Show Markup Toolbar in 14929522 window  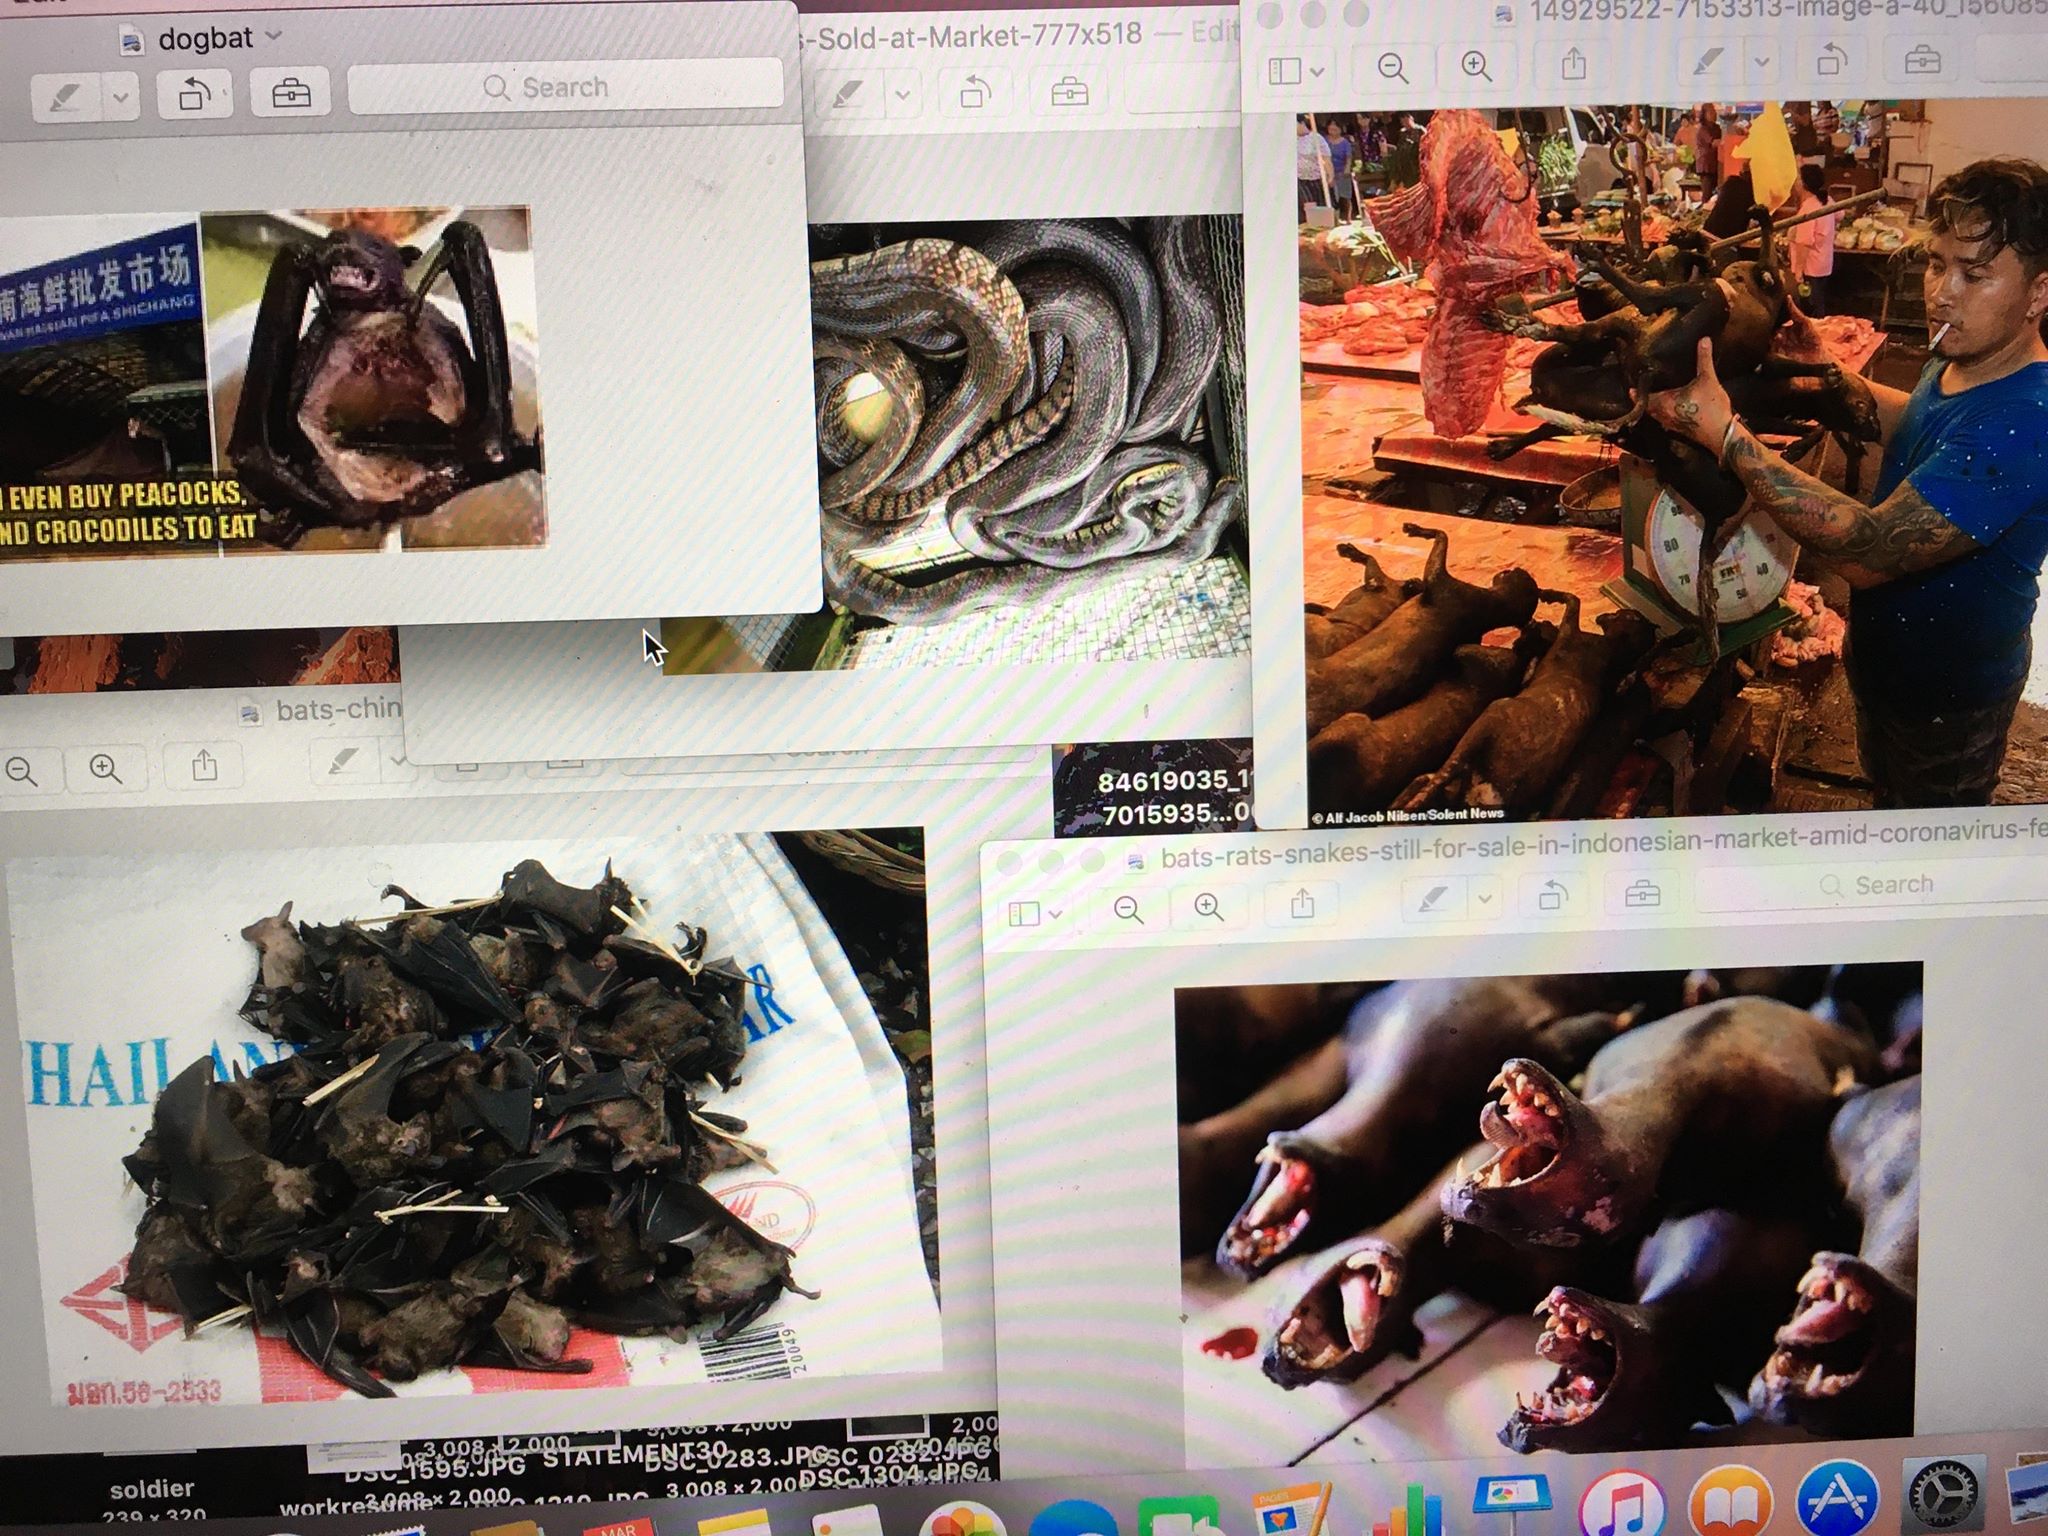[1922, 60]
